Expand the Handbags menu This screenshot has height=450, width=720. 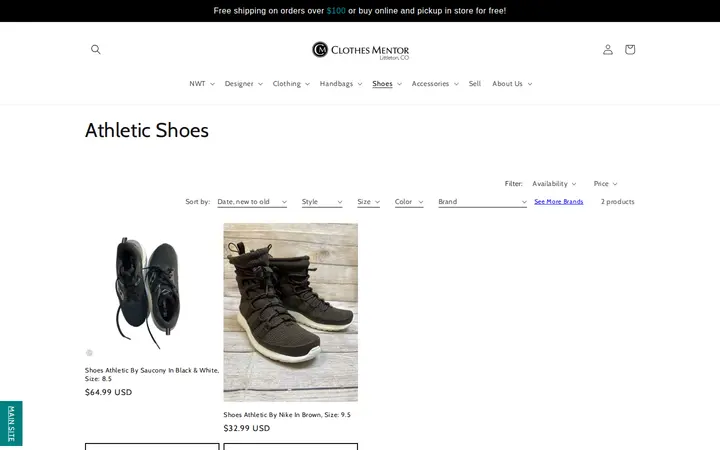[x=341, y=84]
